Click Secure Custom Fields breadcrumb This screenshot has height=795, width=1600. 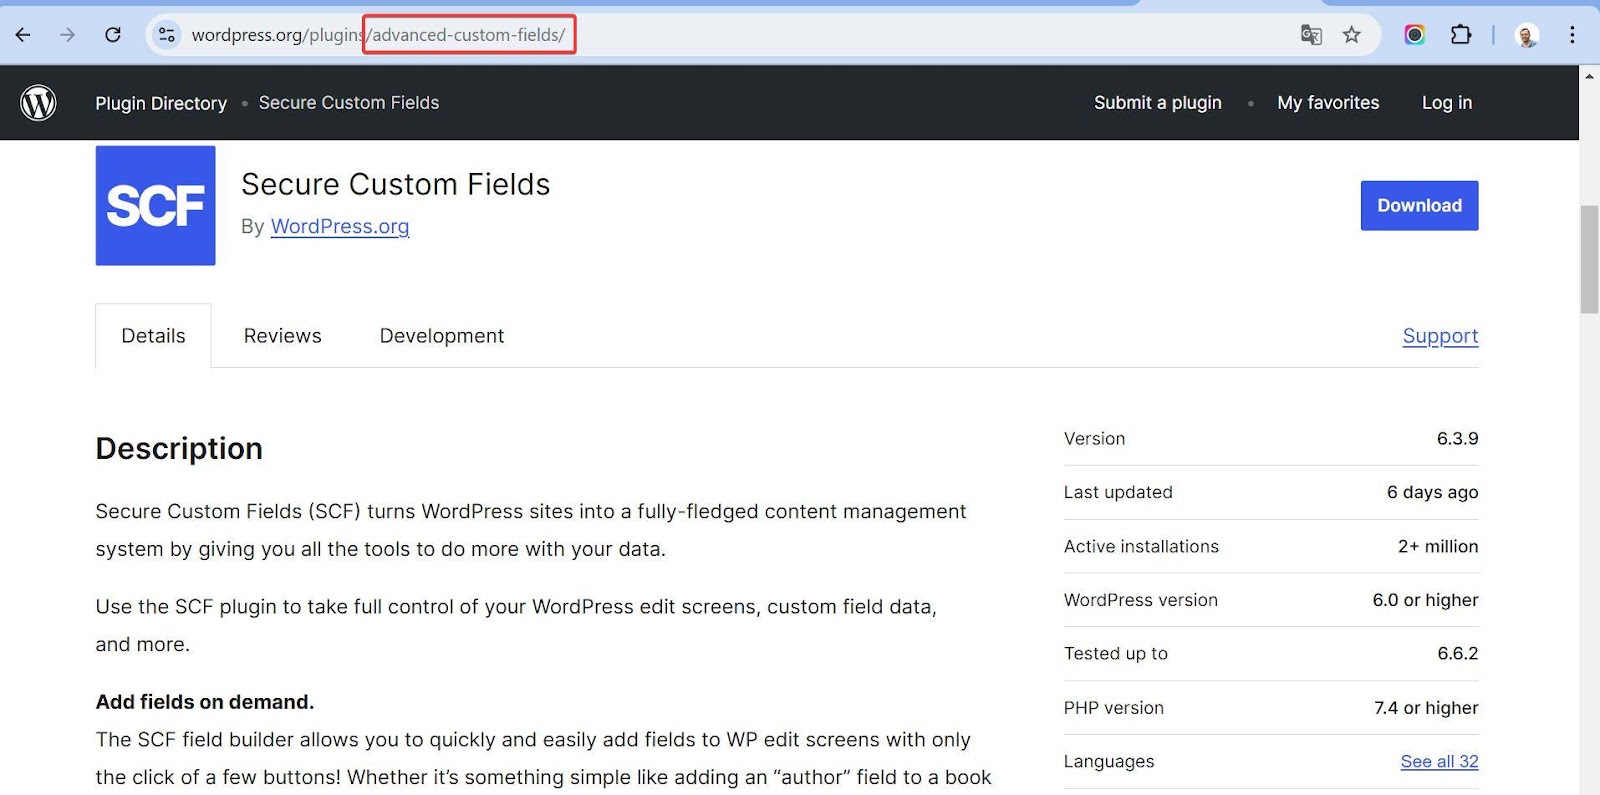[349, 103]
